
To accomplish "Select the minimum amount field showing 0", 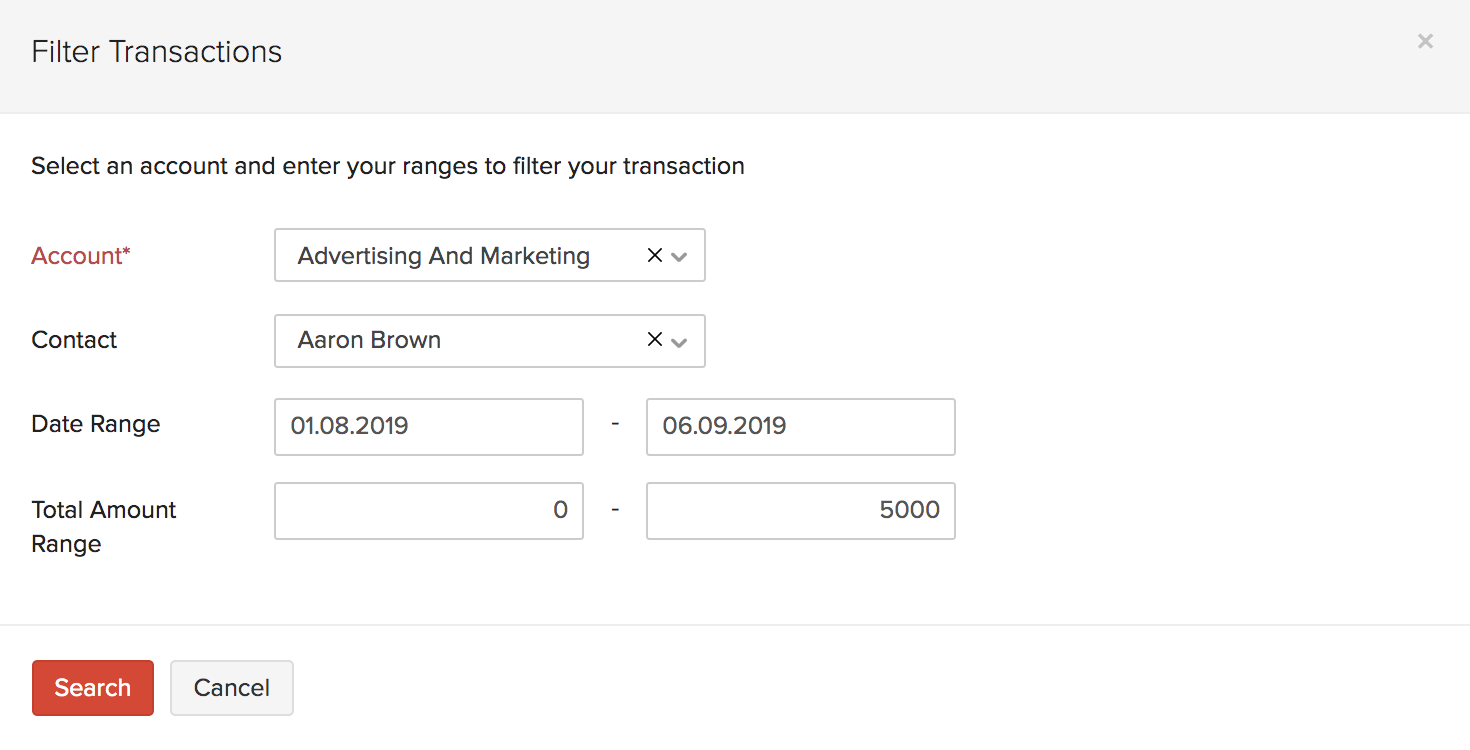I will click(428, 510).
